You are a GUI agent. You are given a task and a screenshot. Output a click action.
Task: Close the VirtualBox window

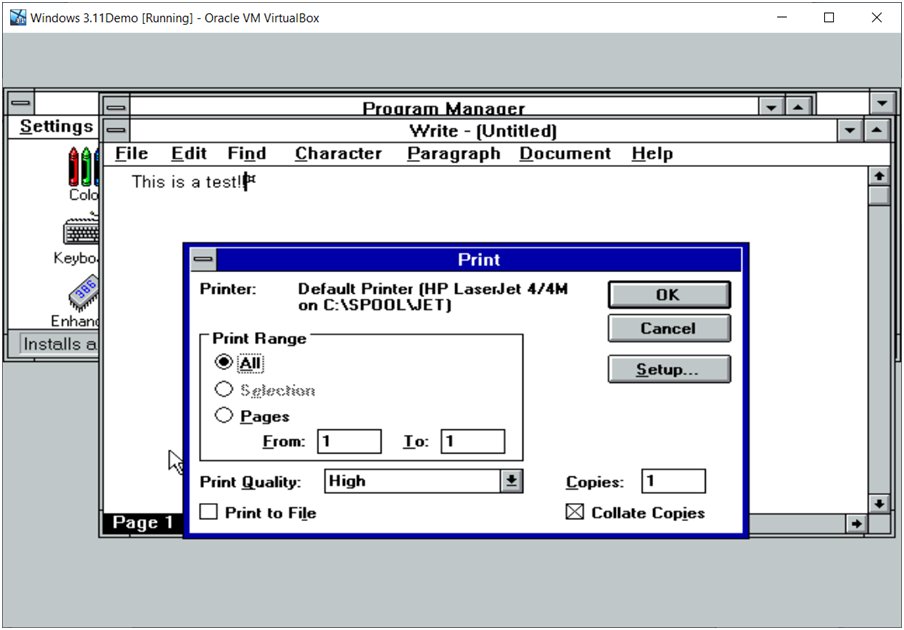876,17
